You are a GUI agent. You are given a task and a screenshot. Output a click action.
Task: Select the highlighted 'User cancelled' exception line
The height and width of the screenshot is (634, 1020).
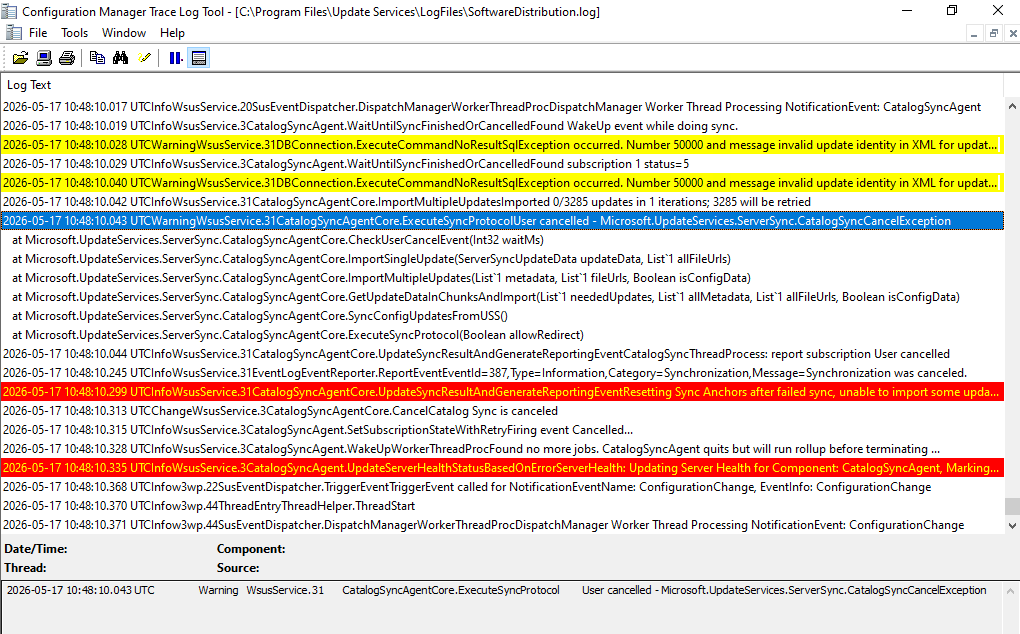click(x=502, y=221)
